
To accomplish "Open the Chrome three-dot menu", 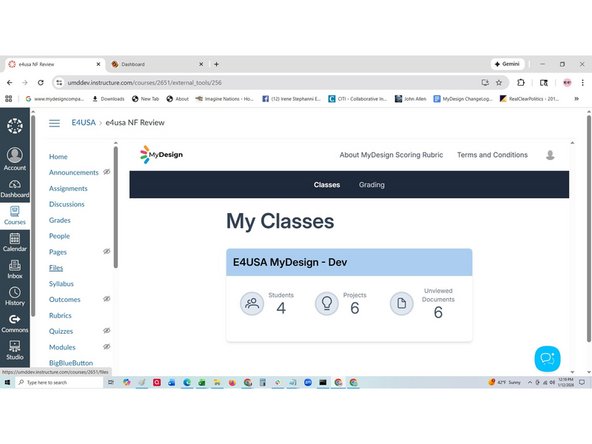I will click(x=583, y=83).
